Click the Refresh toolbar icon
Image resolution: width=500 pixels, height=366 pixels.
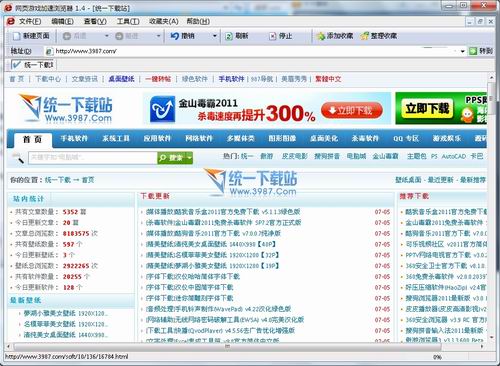228,36
